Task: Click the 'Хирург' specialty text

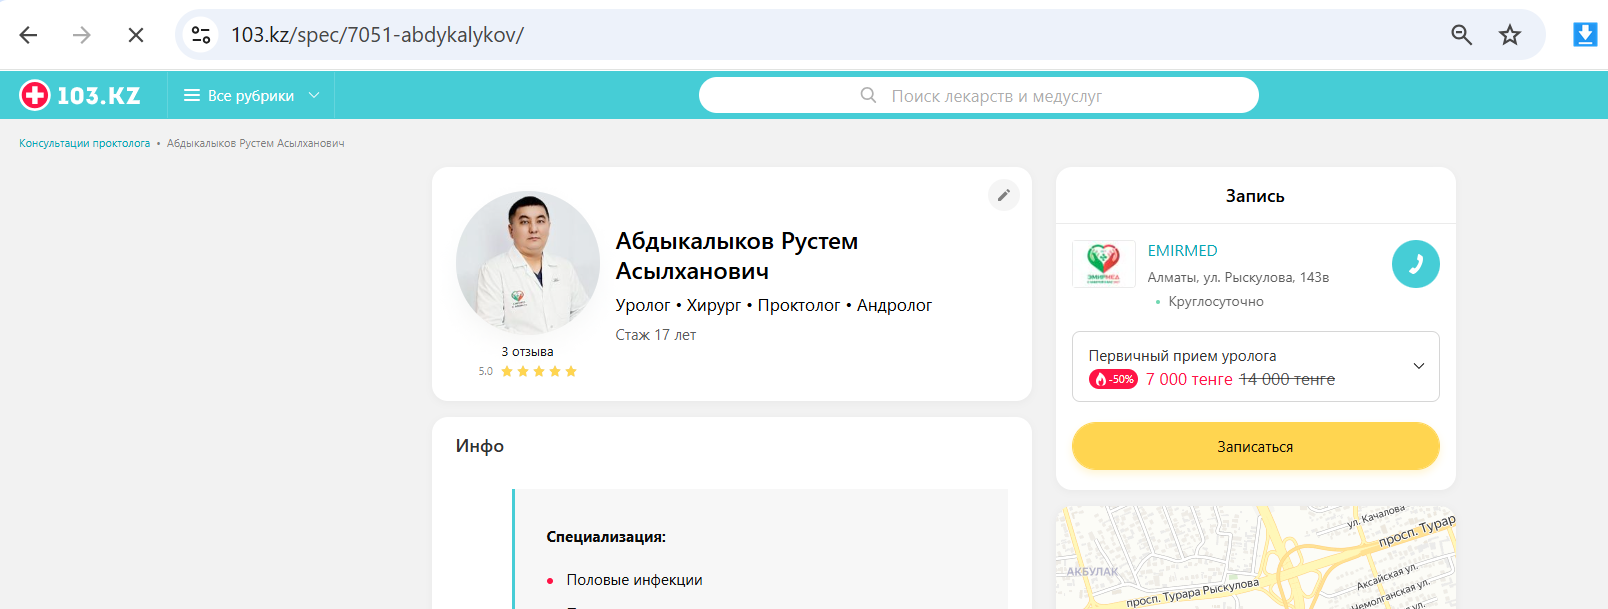Action: [x=713, y=305]
